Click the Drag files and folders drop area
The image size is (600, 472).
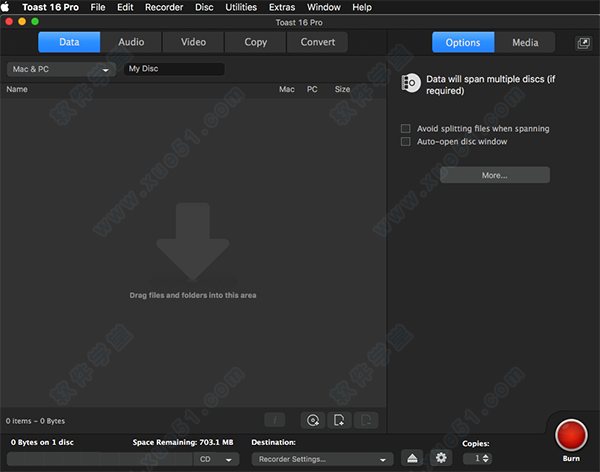pos(193,253)
